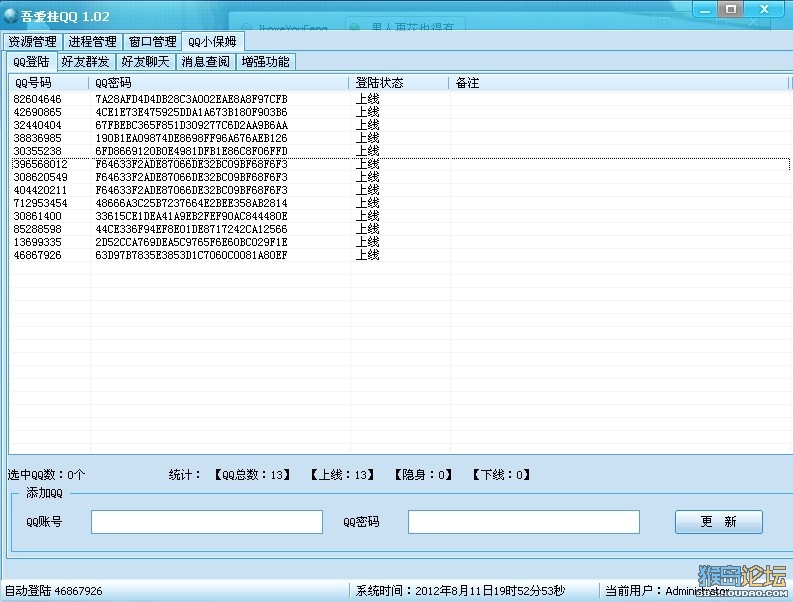Viewport: 793px width, 602px height.
Task: Open the 消息查阅 sub-tab
Action: pos(205,62)
